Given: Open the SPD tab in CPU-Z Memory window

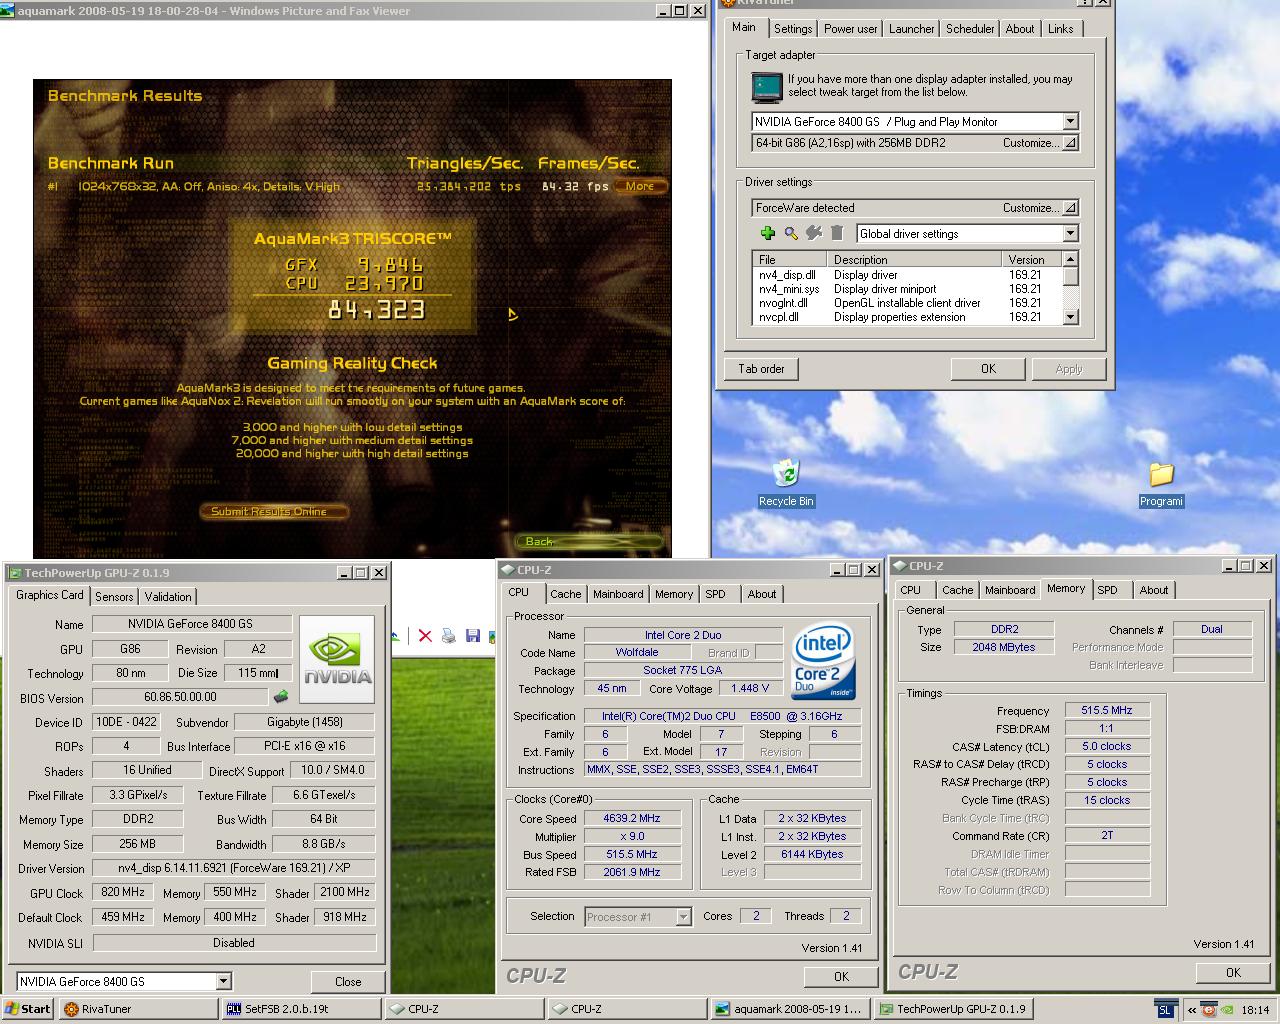Looking at the screenshot, I should point(1107,590).
